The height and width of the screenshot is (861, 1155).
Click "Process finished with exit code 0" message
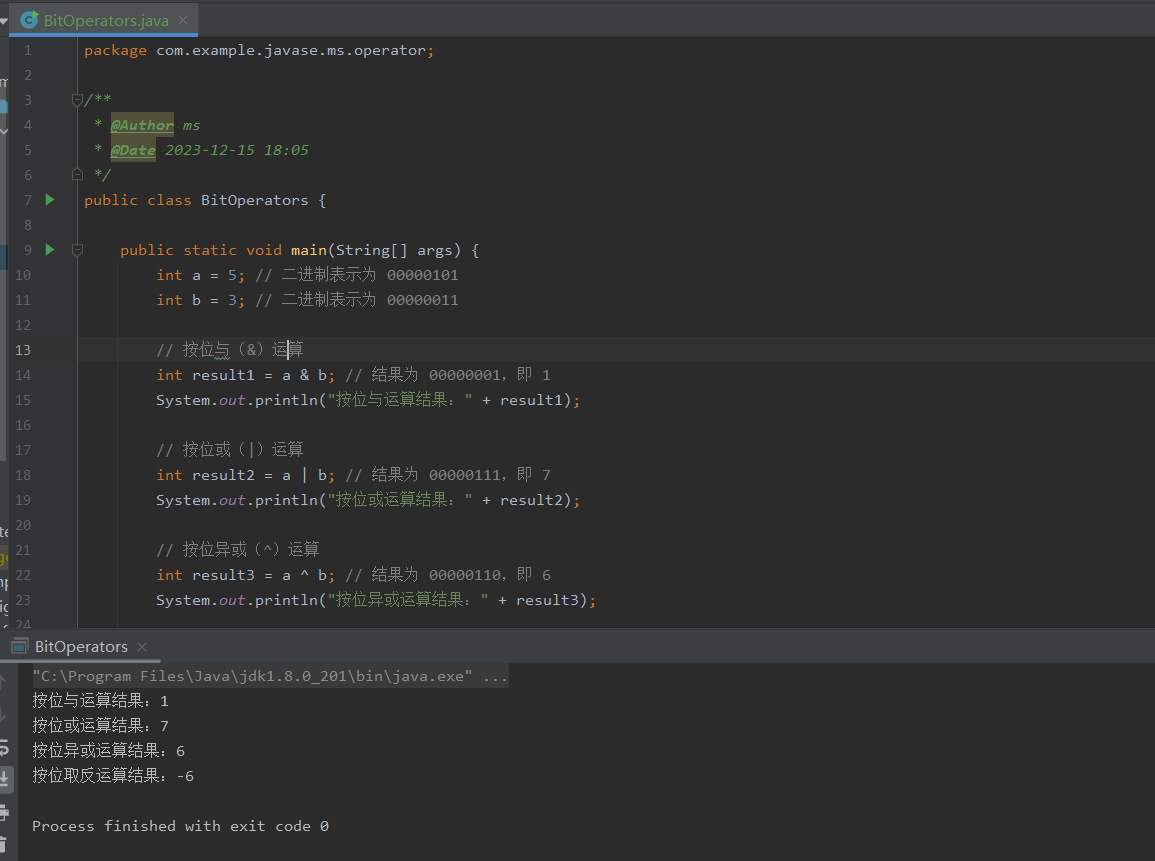click(180, 826)
